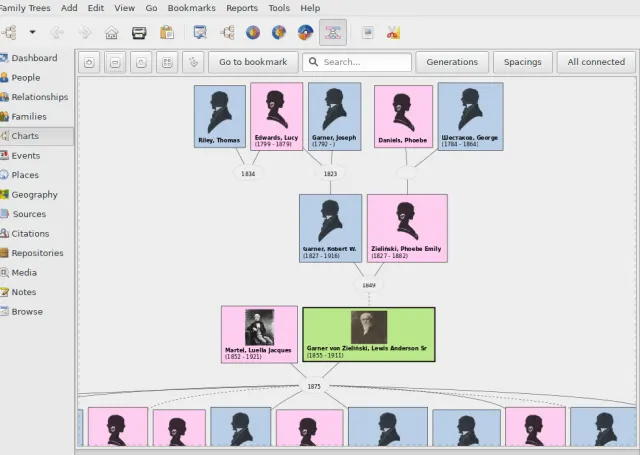Screen dimensions: 640x455
Task: Select the active Graph View chart icon
Action: coord(333,32)
